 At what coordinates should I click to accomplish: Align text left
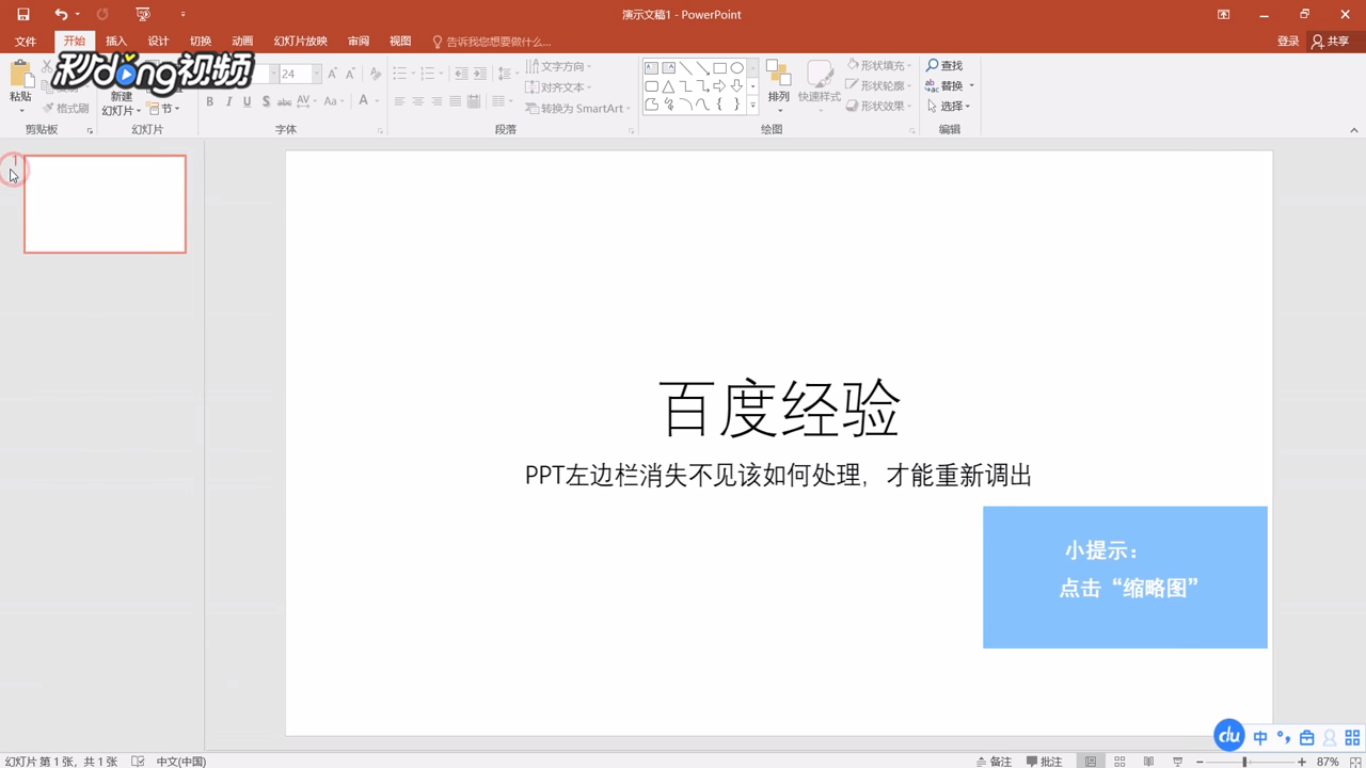pos(399,101)
